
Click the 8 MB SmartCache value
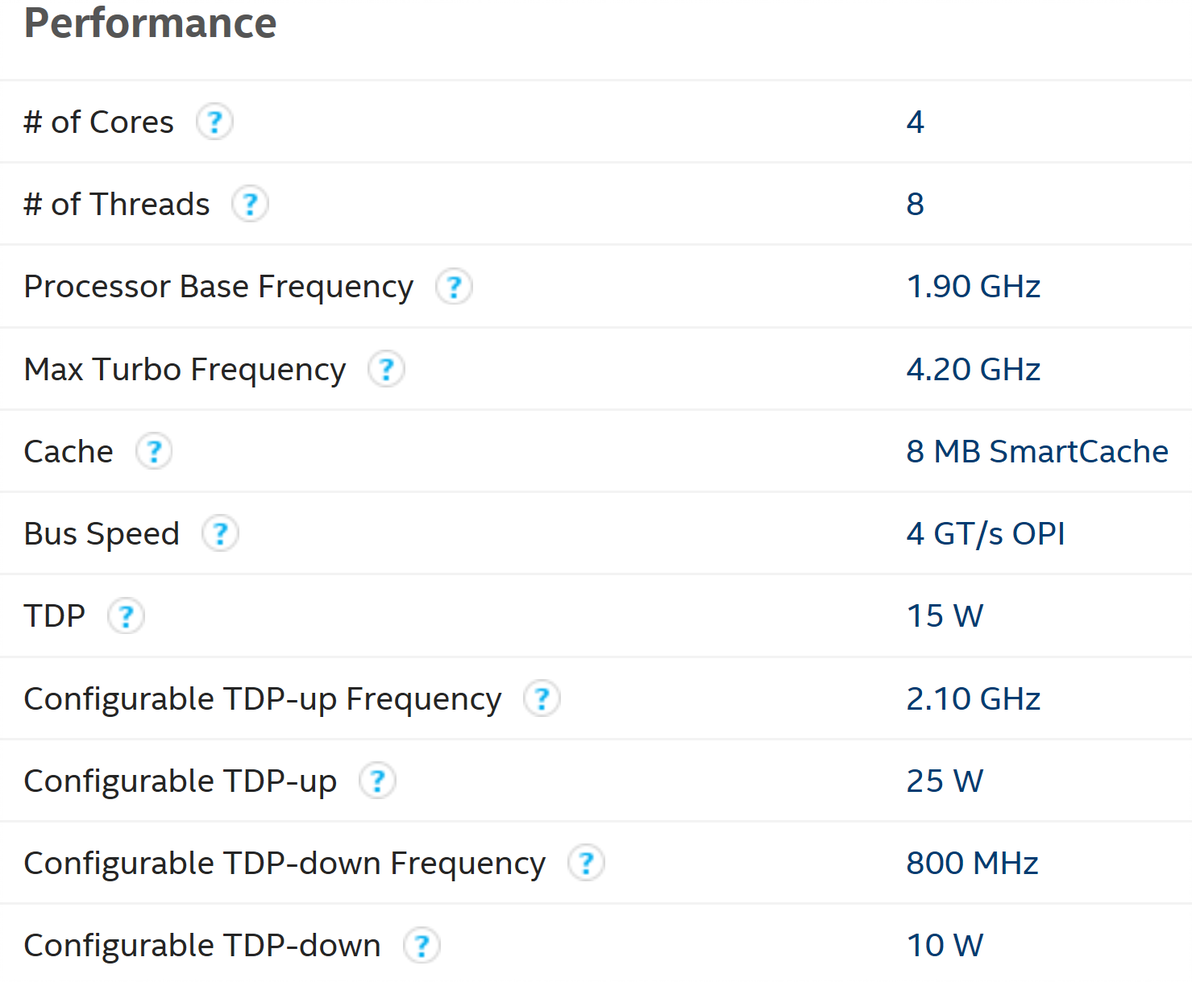pyautogui.click(x=1037, y=452)
